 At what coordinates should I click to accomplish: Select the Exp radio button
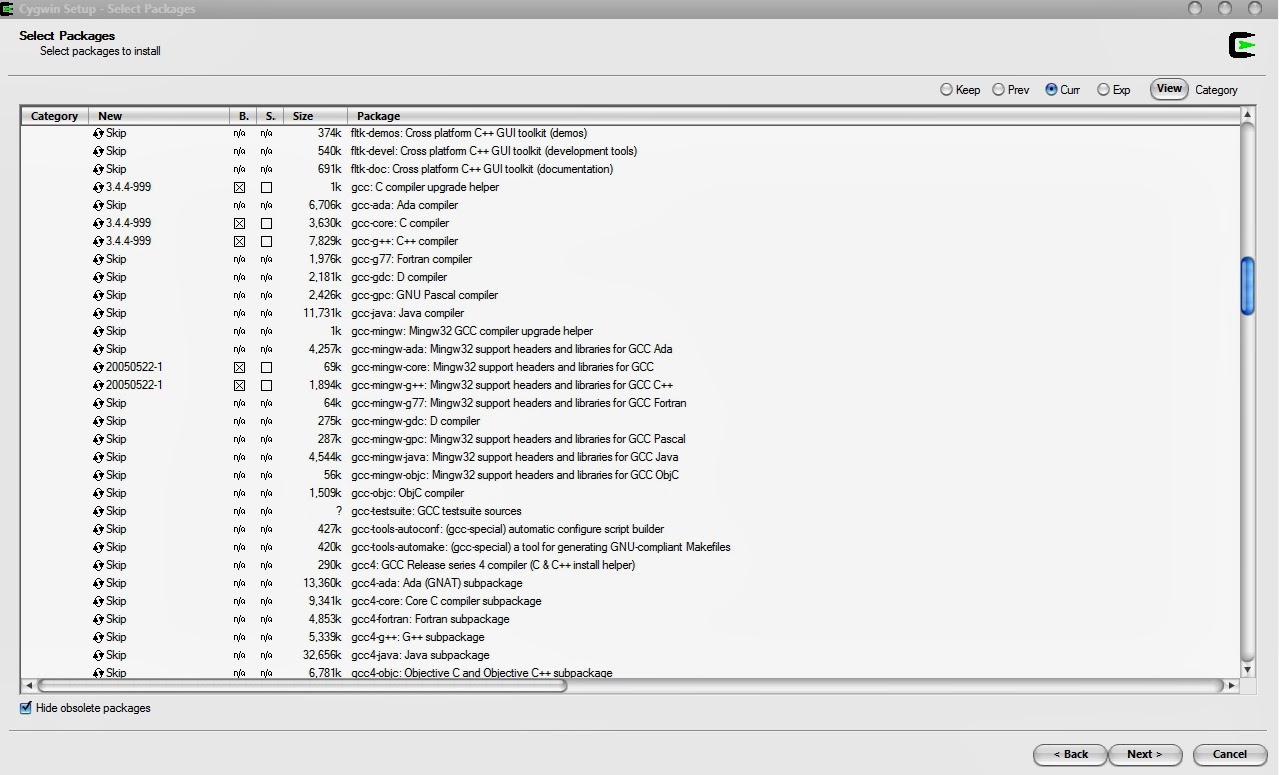[x=1103, y=89]
